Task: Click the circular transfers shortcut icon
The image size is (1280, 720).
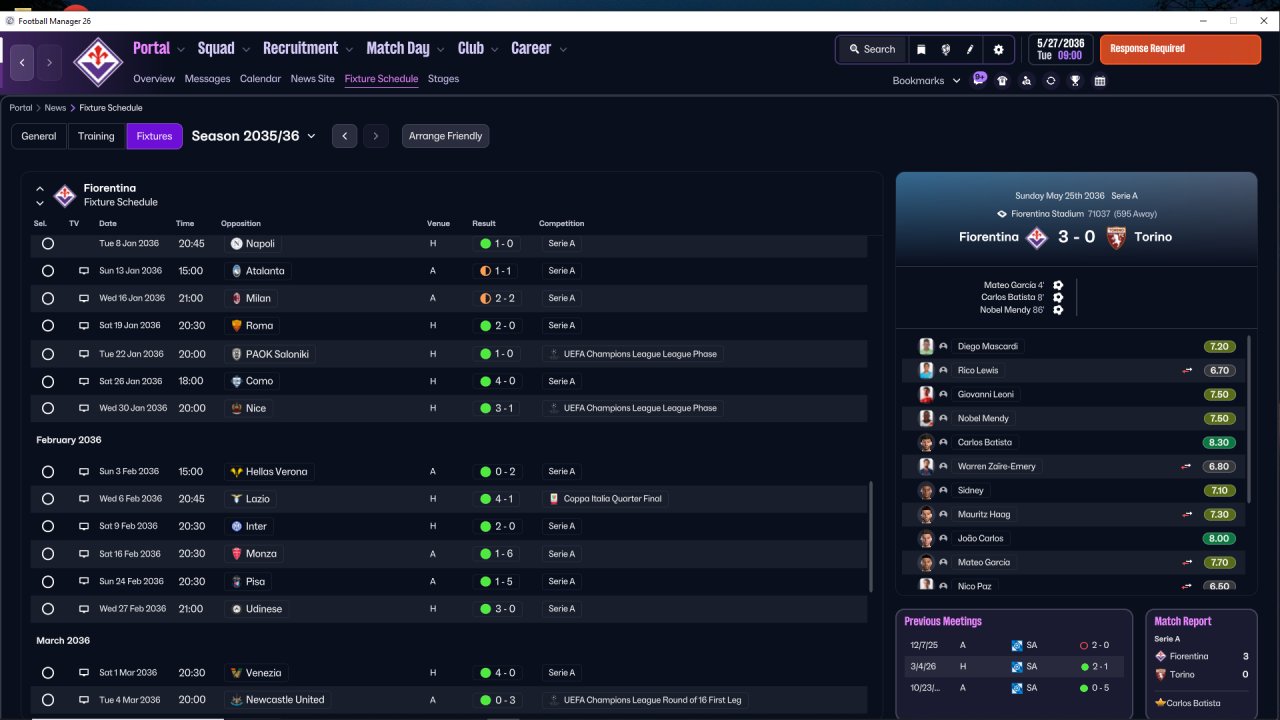Action: (x=1051, y=81)
